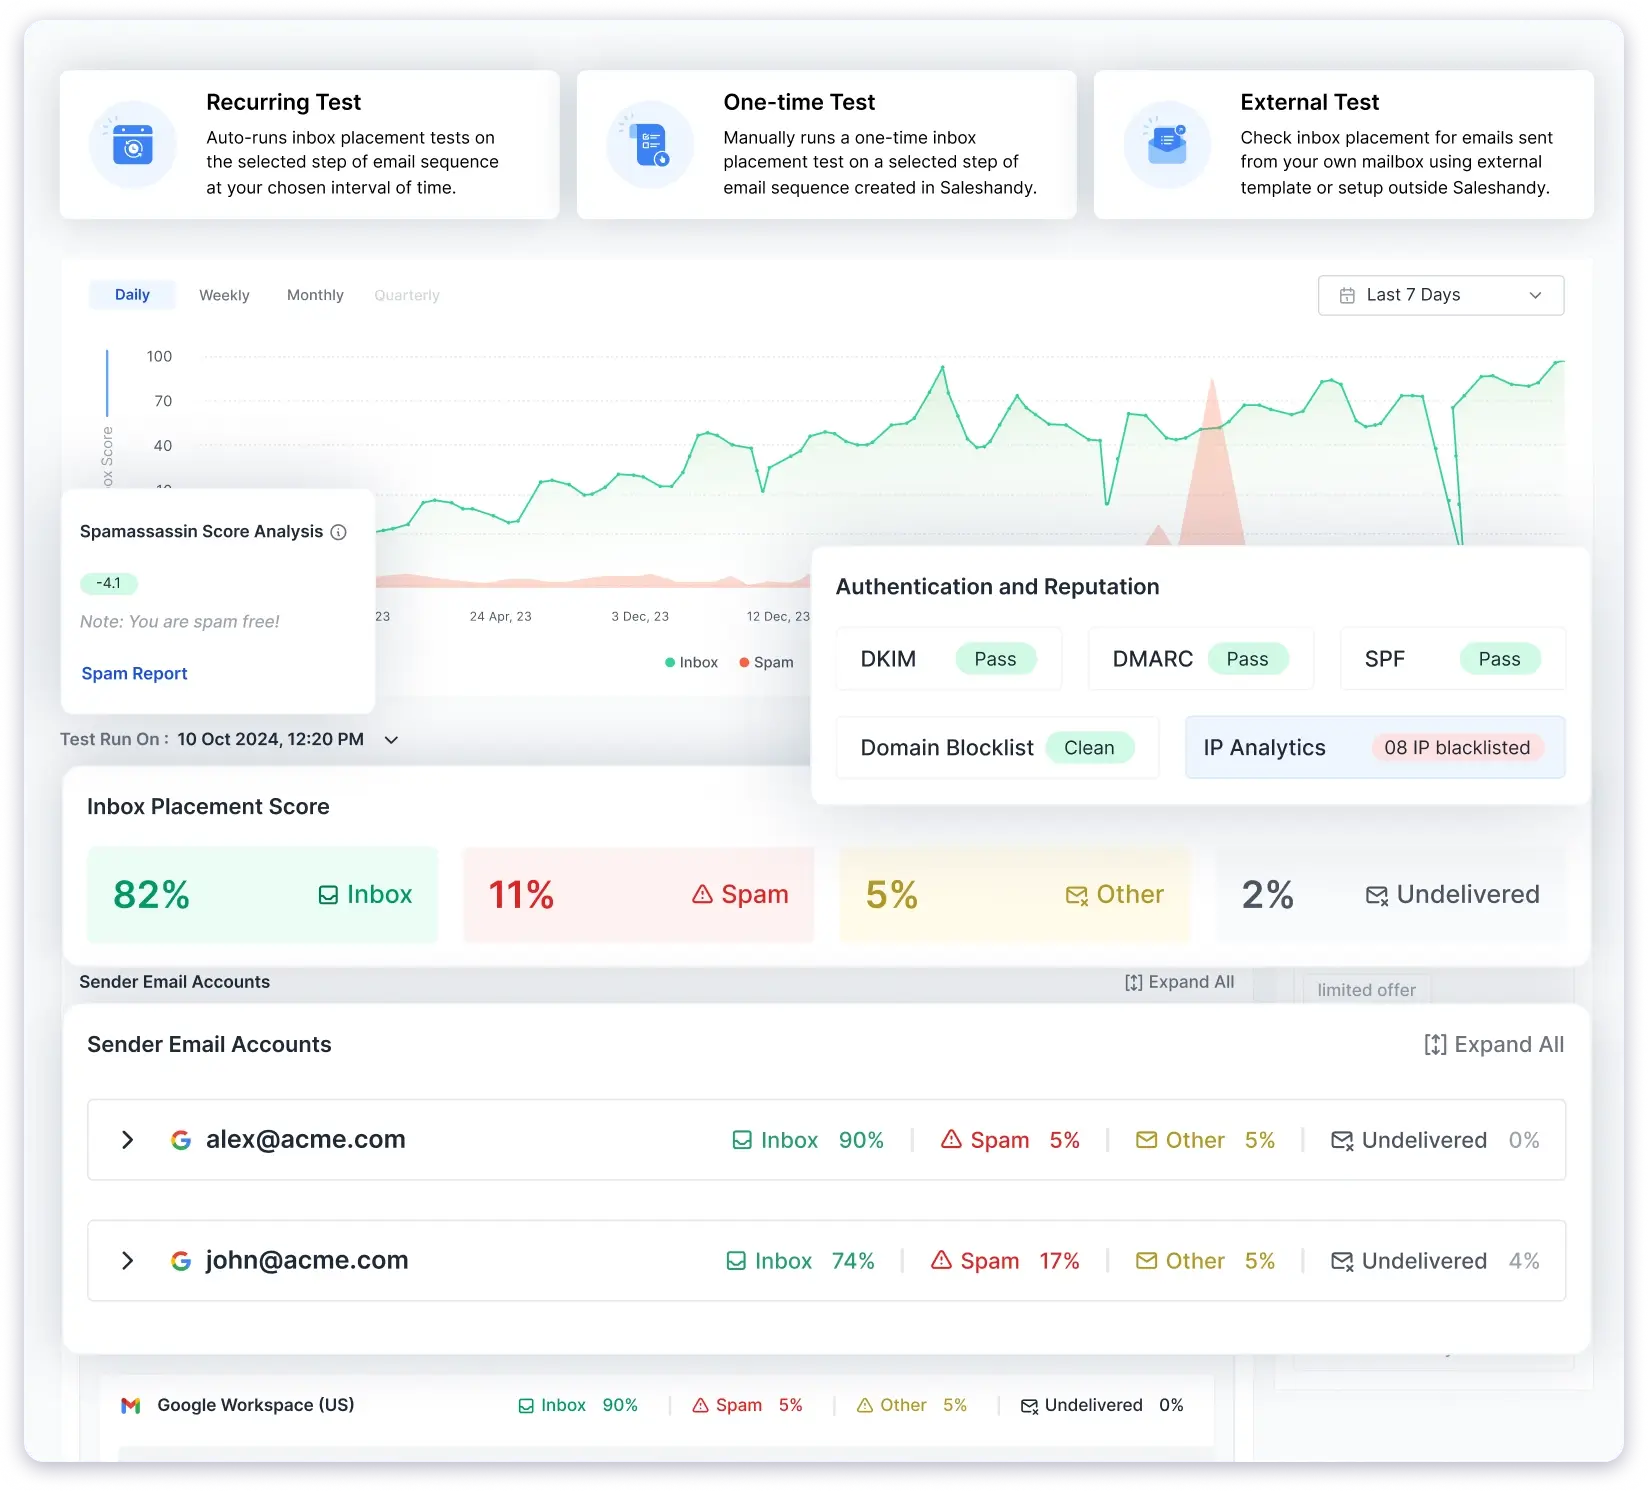This screenshot has height=1491, width=1648.
Task: Open the Spam Report link
Action: click(x=134, y=674)
